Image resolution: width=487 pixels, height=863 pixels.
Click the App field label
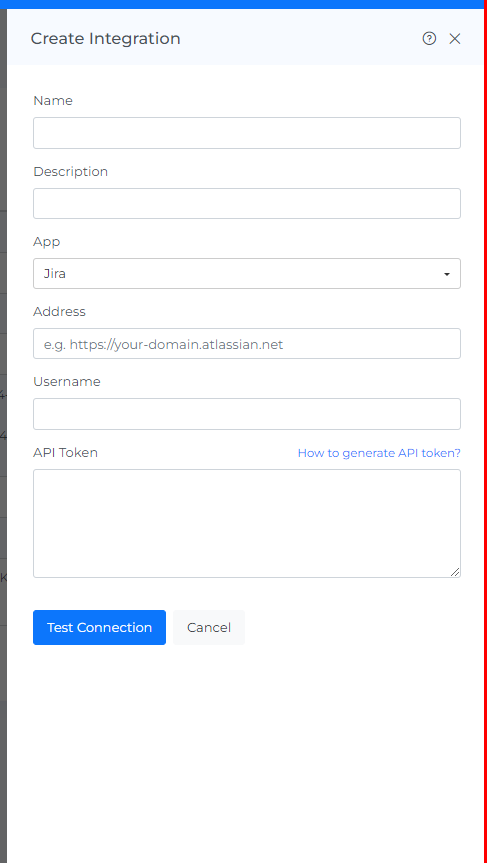pos(47,242)
